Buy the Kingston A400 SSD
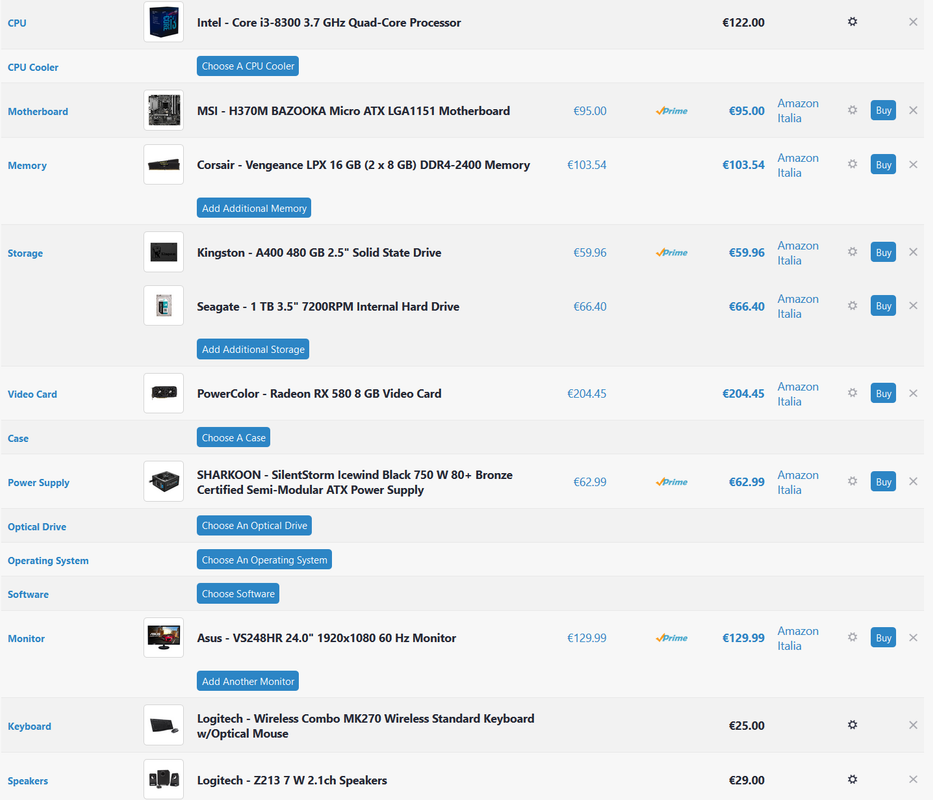This screenshot has width=933, height=800. click(x=883, y=252)
